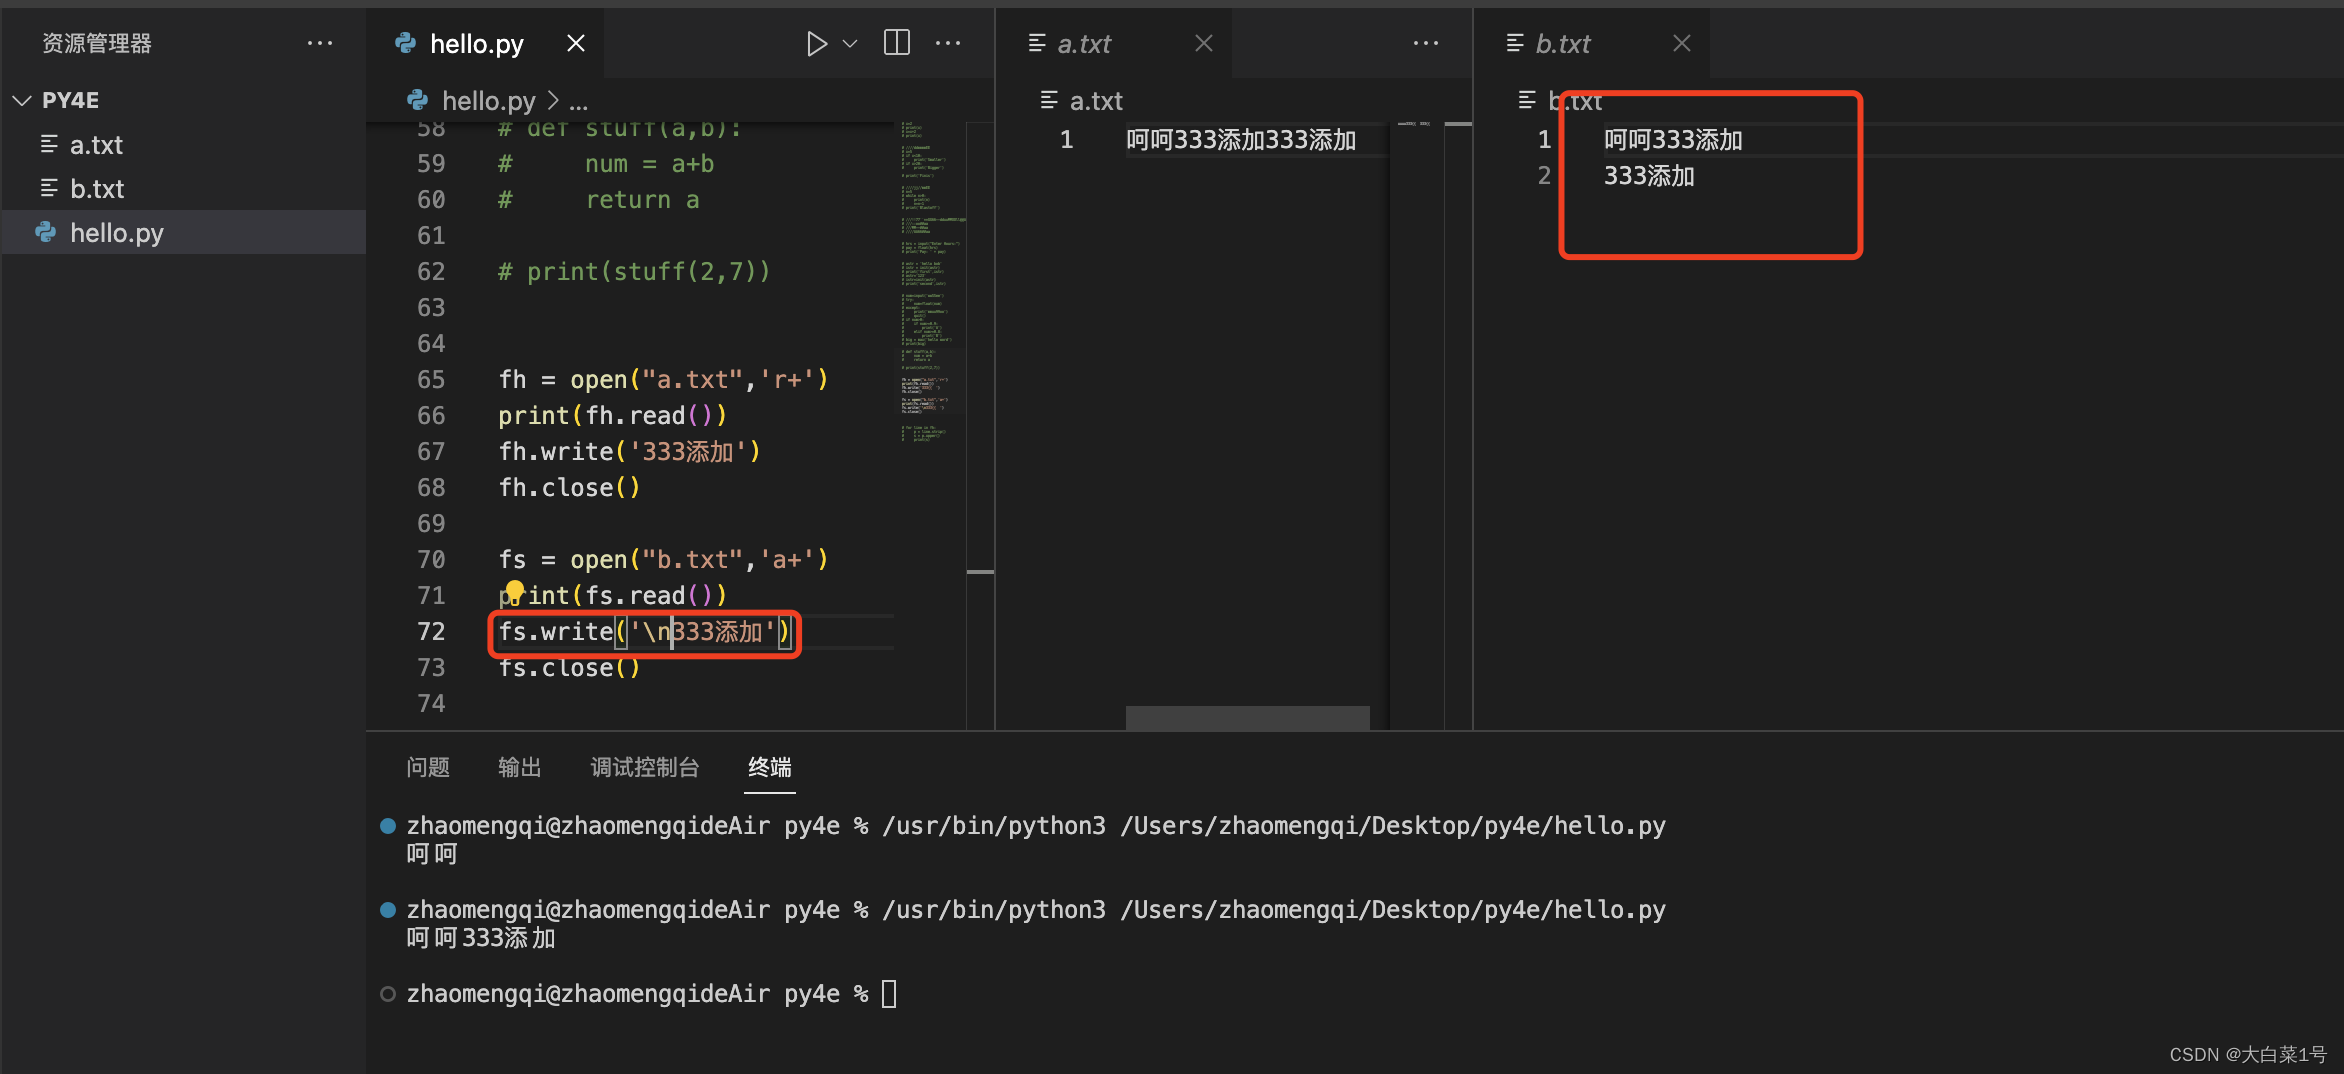Click first line text in a.txt editor
This screenshot has height=1074, width=2344.
1241,140
